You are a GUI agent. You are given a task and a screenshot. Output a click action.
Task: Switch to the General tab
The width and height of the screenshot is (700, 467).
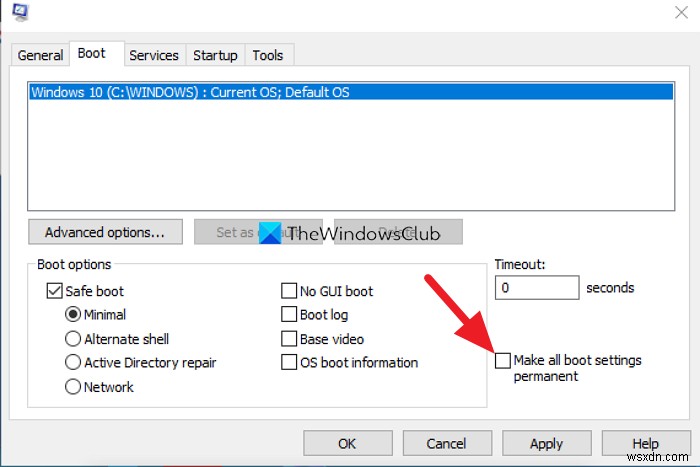coord(40,55)
